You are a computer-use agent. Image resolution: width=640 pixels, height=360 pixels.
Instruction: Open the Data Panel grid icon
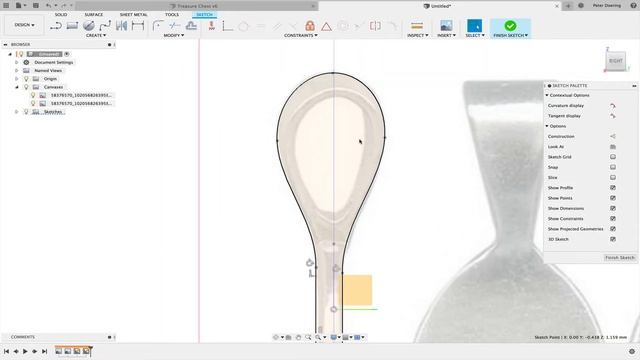(x=6, y=6)
